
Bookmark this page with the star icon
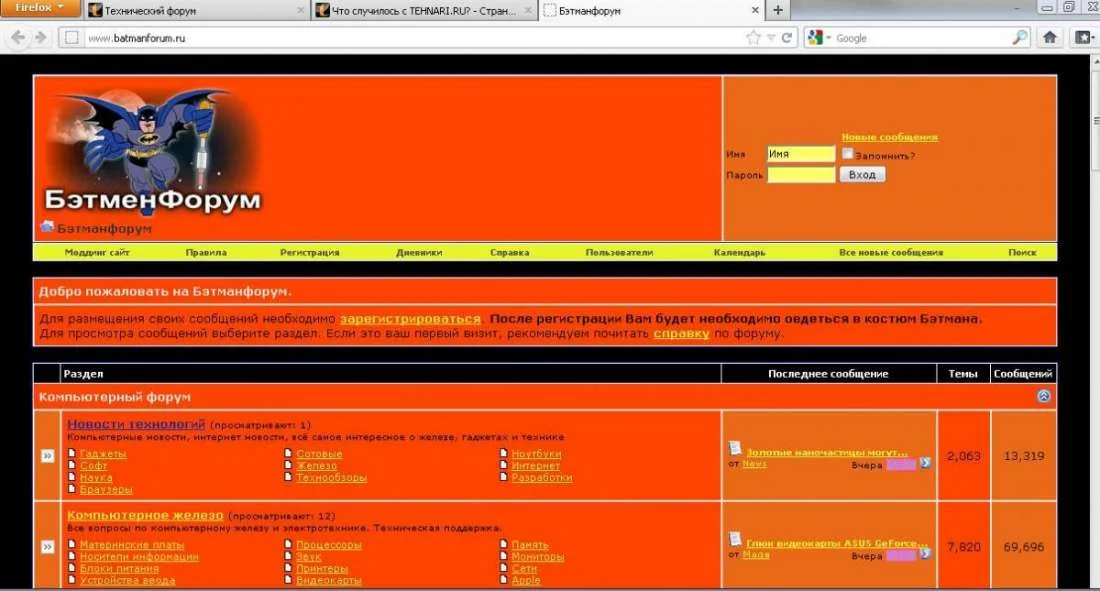tap(753, 38)
